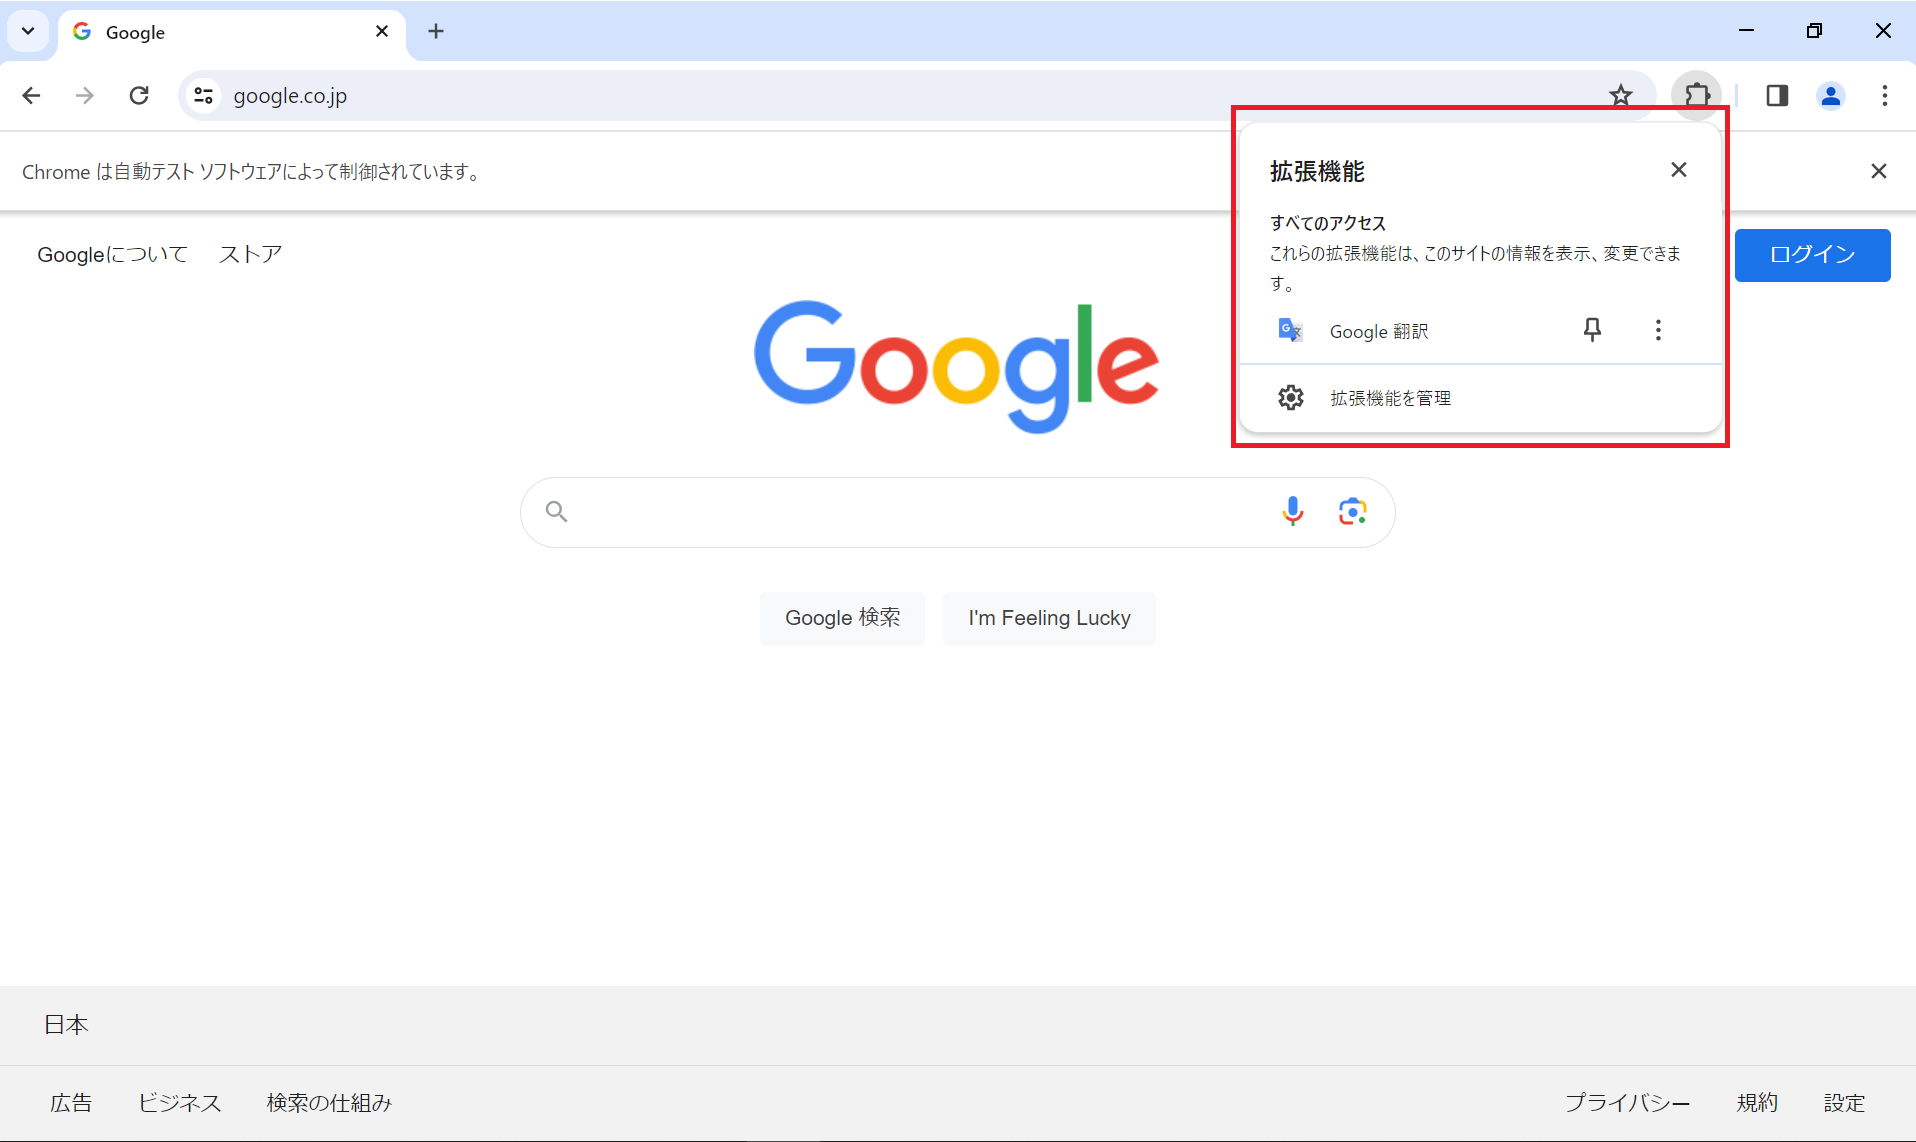The height and width of the screenshot is (1142, 1916).
Task: Open the side panel icon
Action: [x=1777, y=95]
